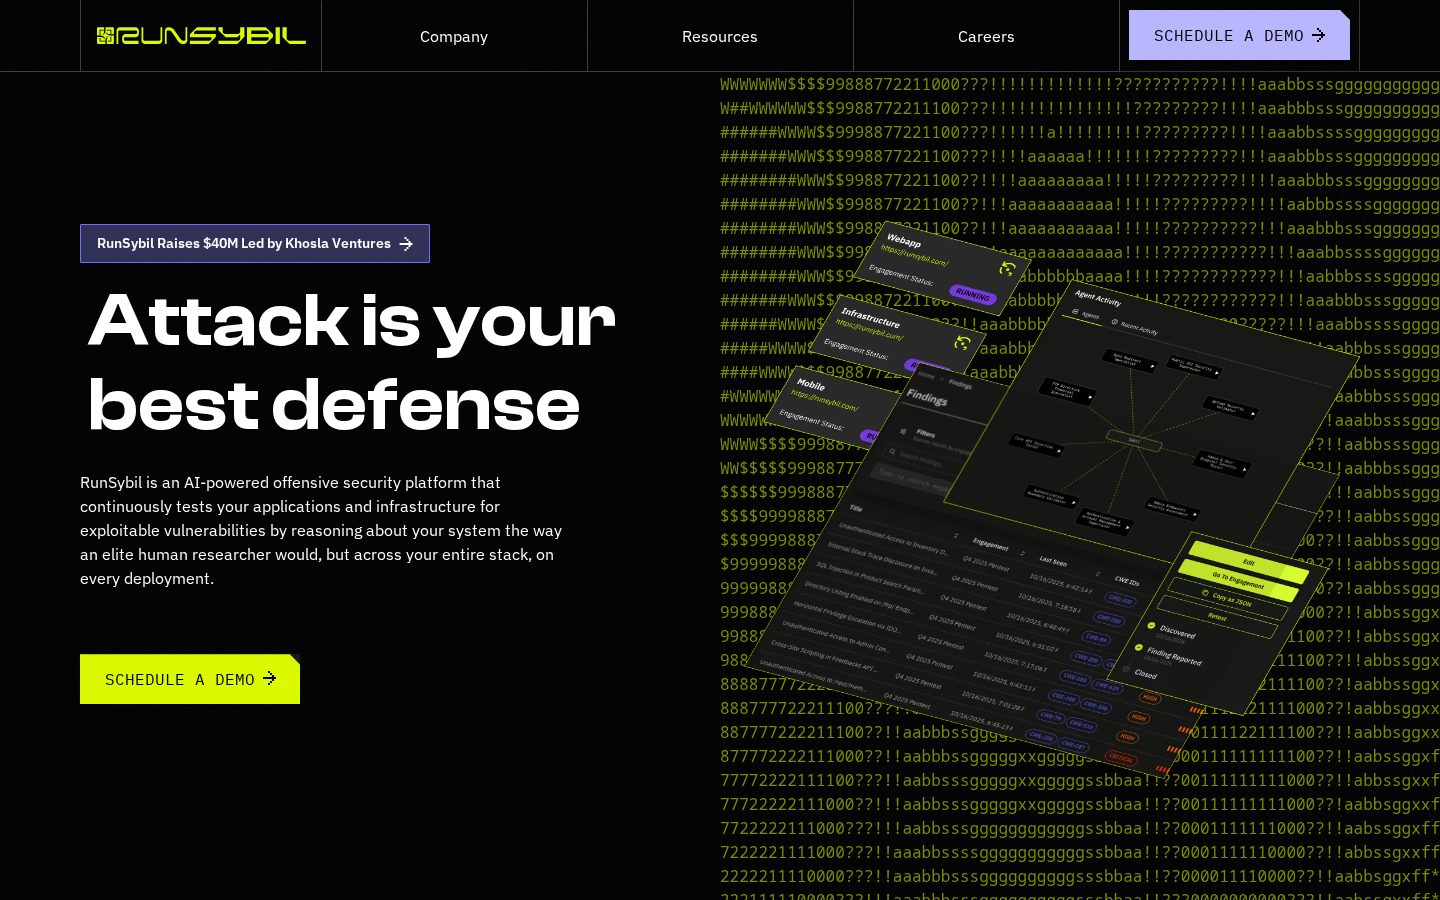The width and height of the screenshot is (1440, 900).
Task: Click the RunSybil logo in the header
Action: pos(201,36)
